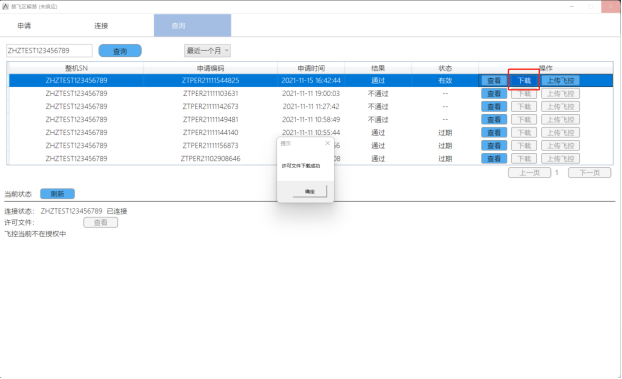Open the 连接 tab

point(101,26)
